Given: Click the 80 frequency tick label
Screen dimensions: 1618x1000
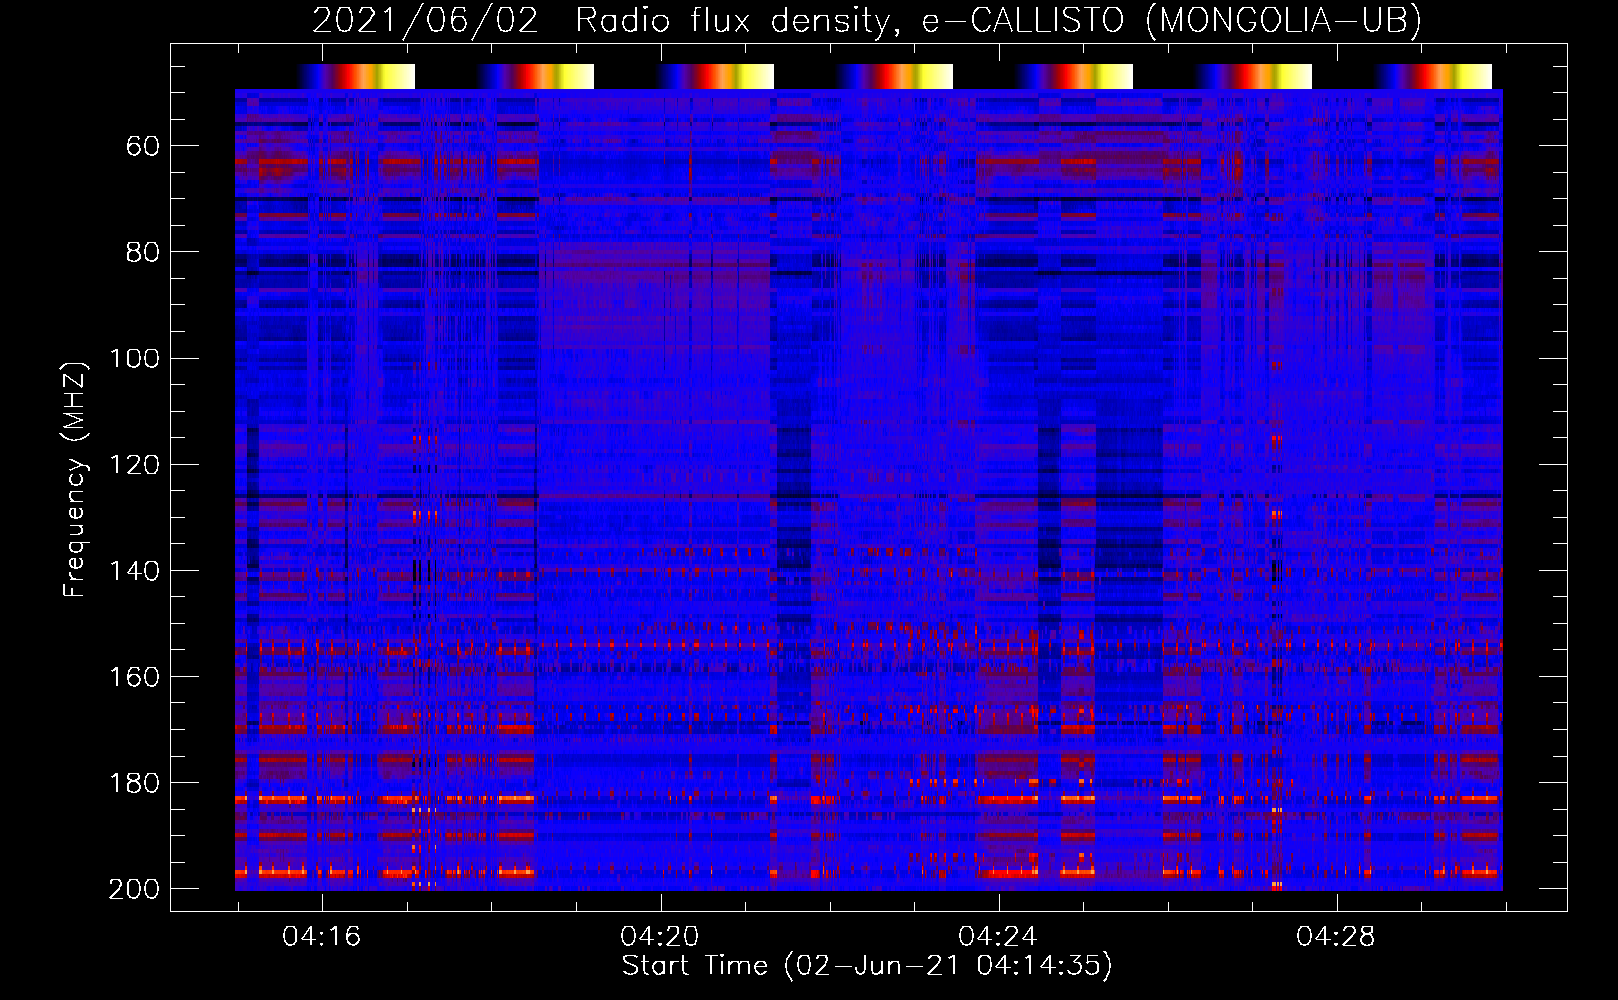Looking at the screenshot, I should click(143, 253).
